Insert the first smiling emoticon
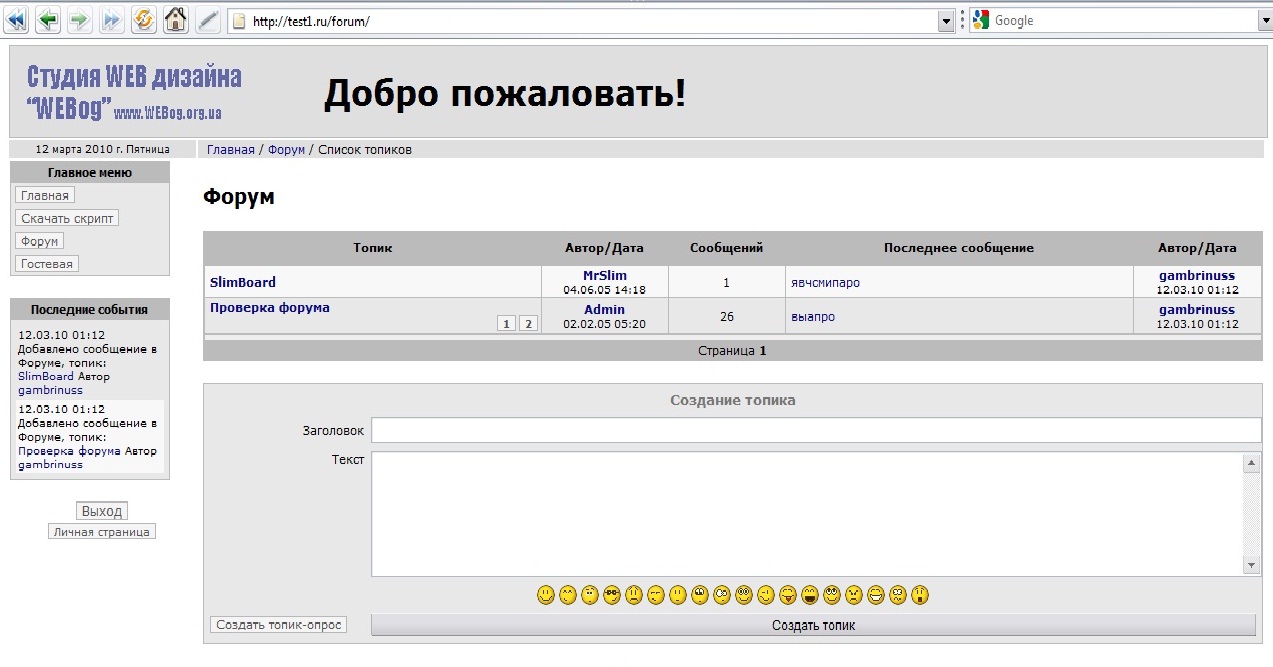The image size is (1273, 667). (x=546, y=596)
